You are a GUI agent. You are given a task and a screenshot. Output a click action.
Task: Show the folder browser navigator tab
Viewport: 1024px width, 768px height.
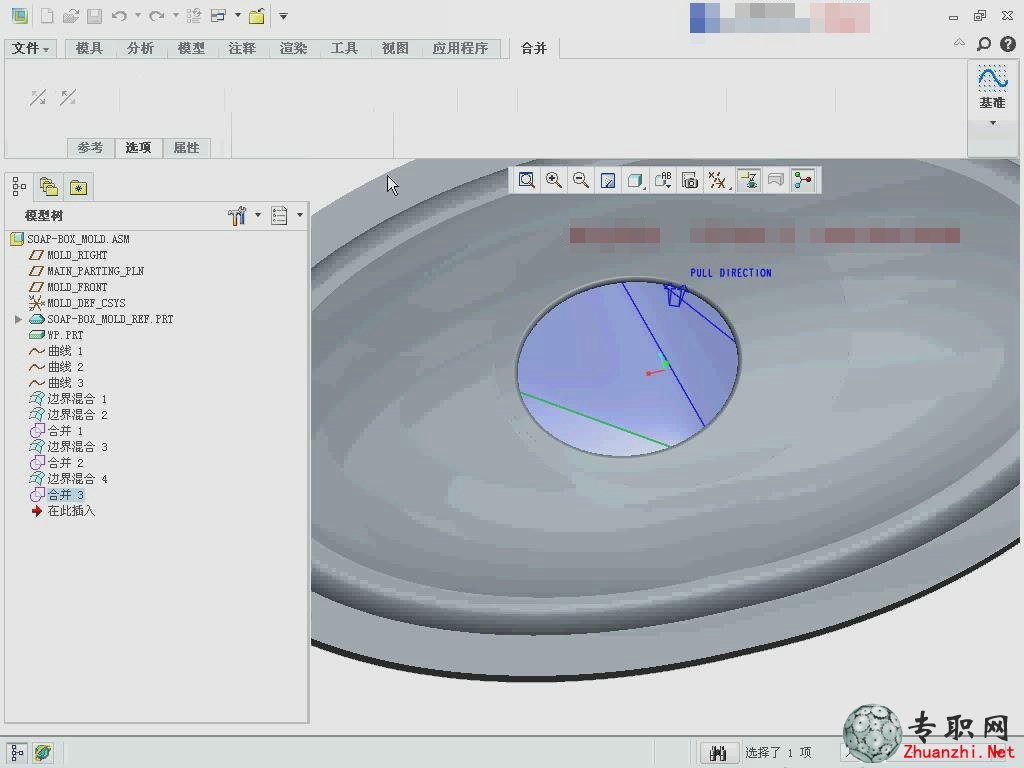[49, 187]
